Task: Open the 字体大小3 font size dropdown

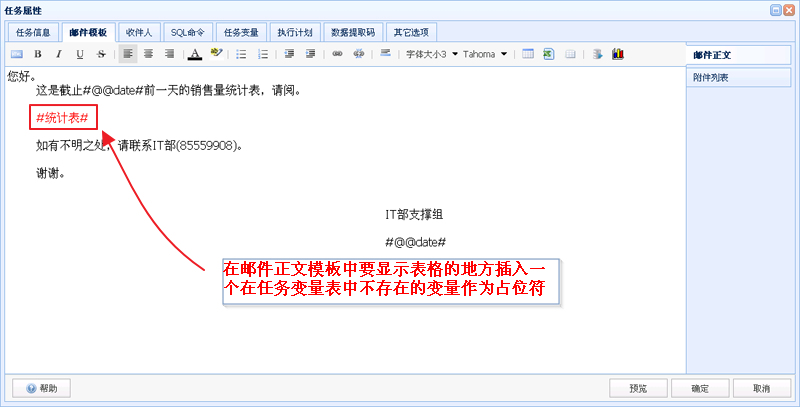Action: (432, 54)
